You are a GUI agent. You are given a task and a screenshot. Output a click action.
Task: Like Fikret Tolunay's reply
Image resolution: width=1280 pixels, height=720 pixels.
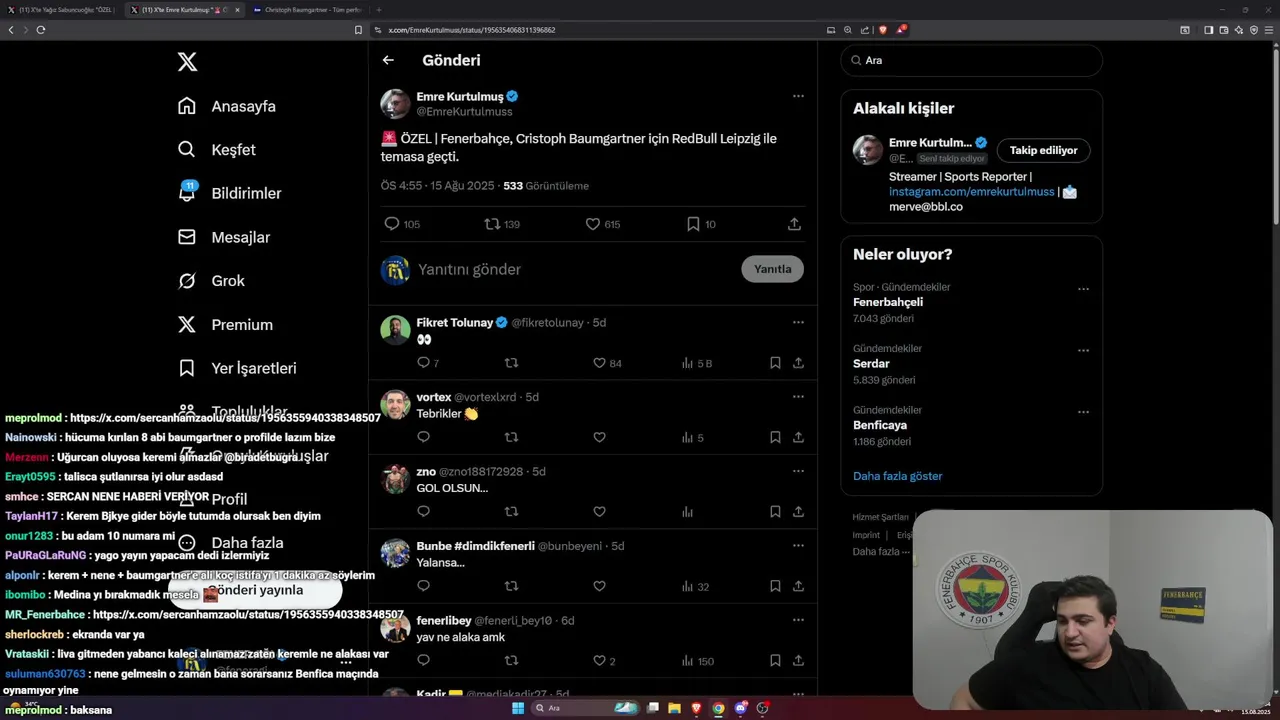(x=599, y=363)
